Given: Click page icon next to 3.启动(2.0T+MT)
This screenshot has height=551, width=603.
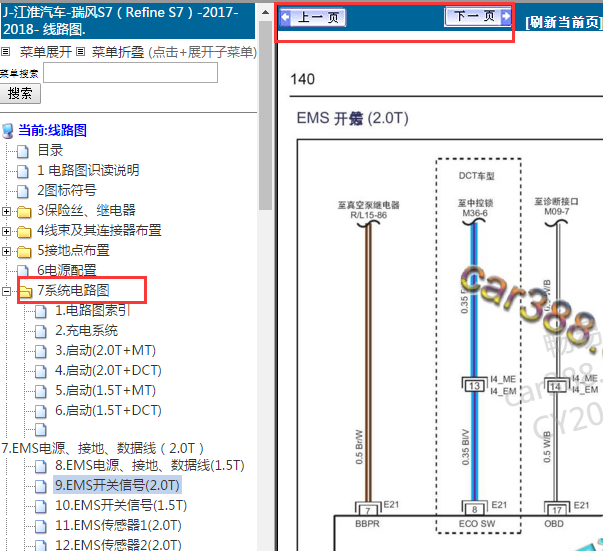Looking at the screenshot, I should pos(41,351).
